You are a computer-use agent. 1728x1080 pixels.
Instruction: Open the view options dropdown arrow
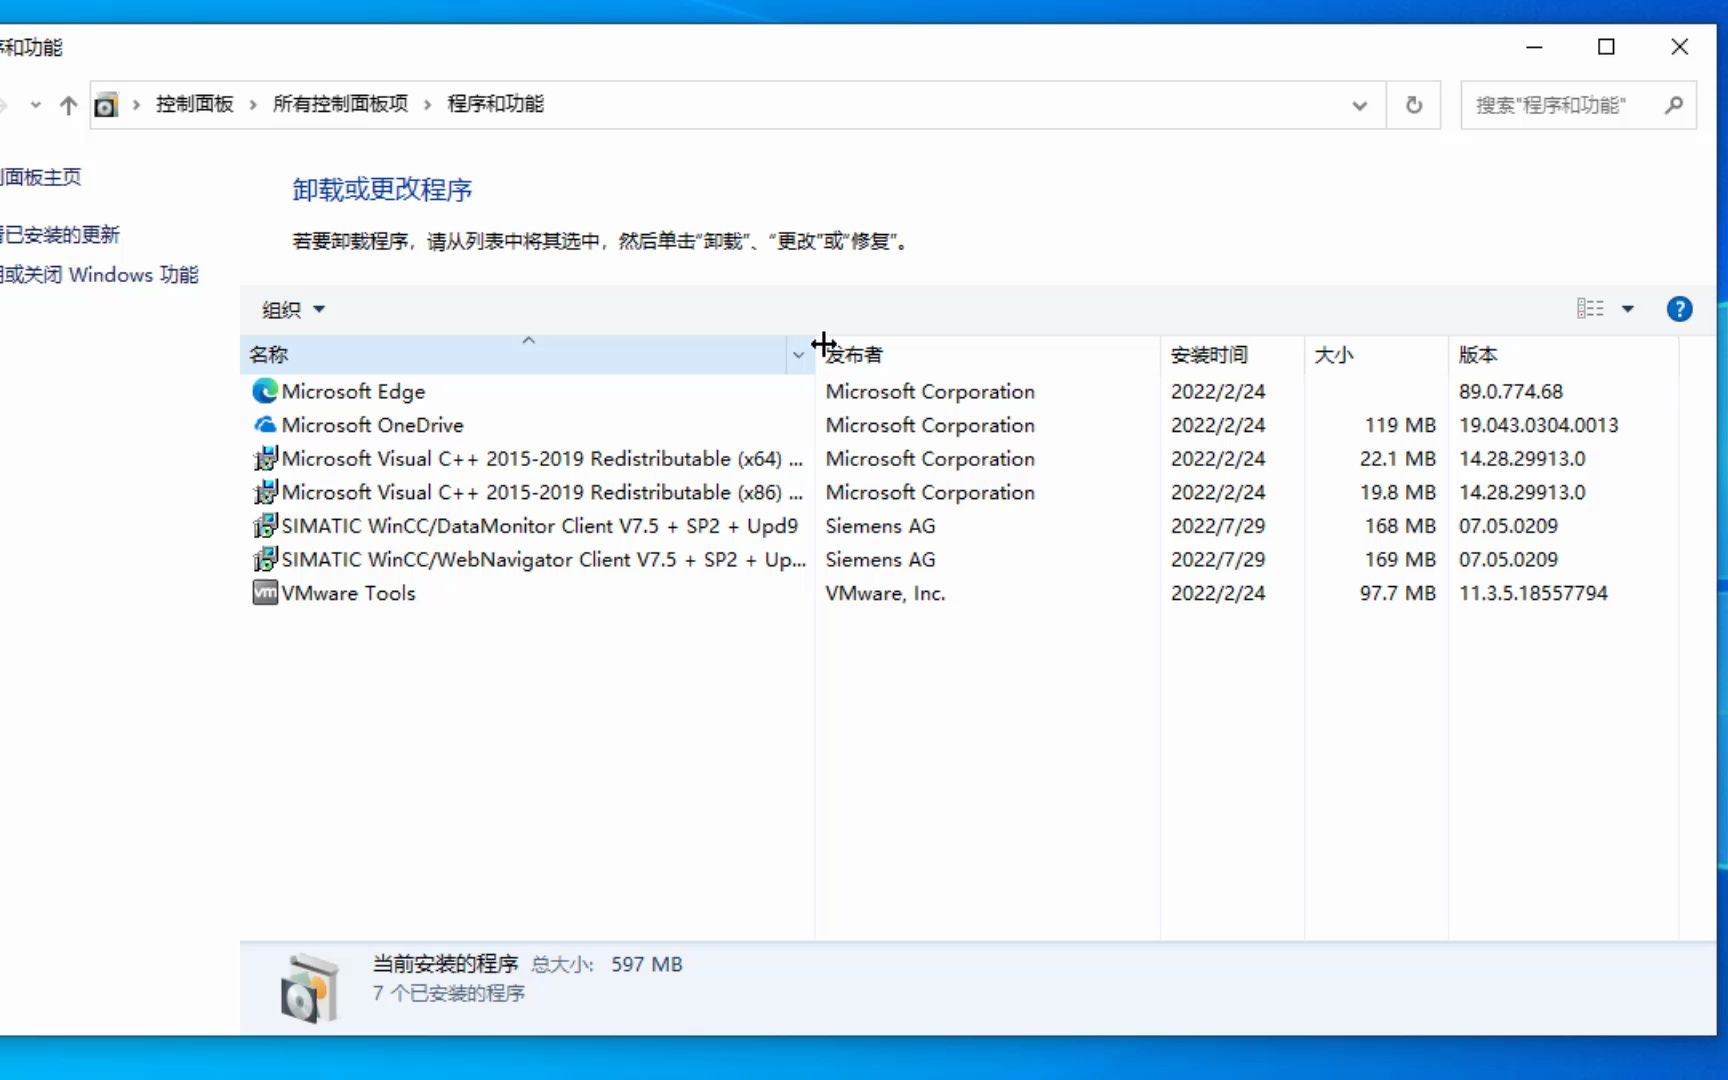(1628, 309)
